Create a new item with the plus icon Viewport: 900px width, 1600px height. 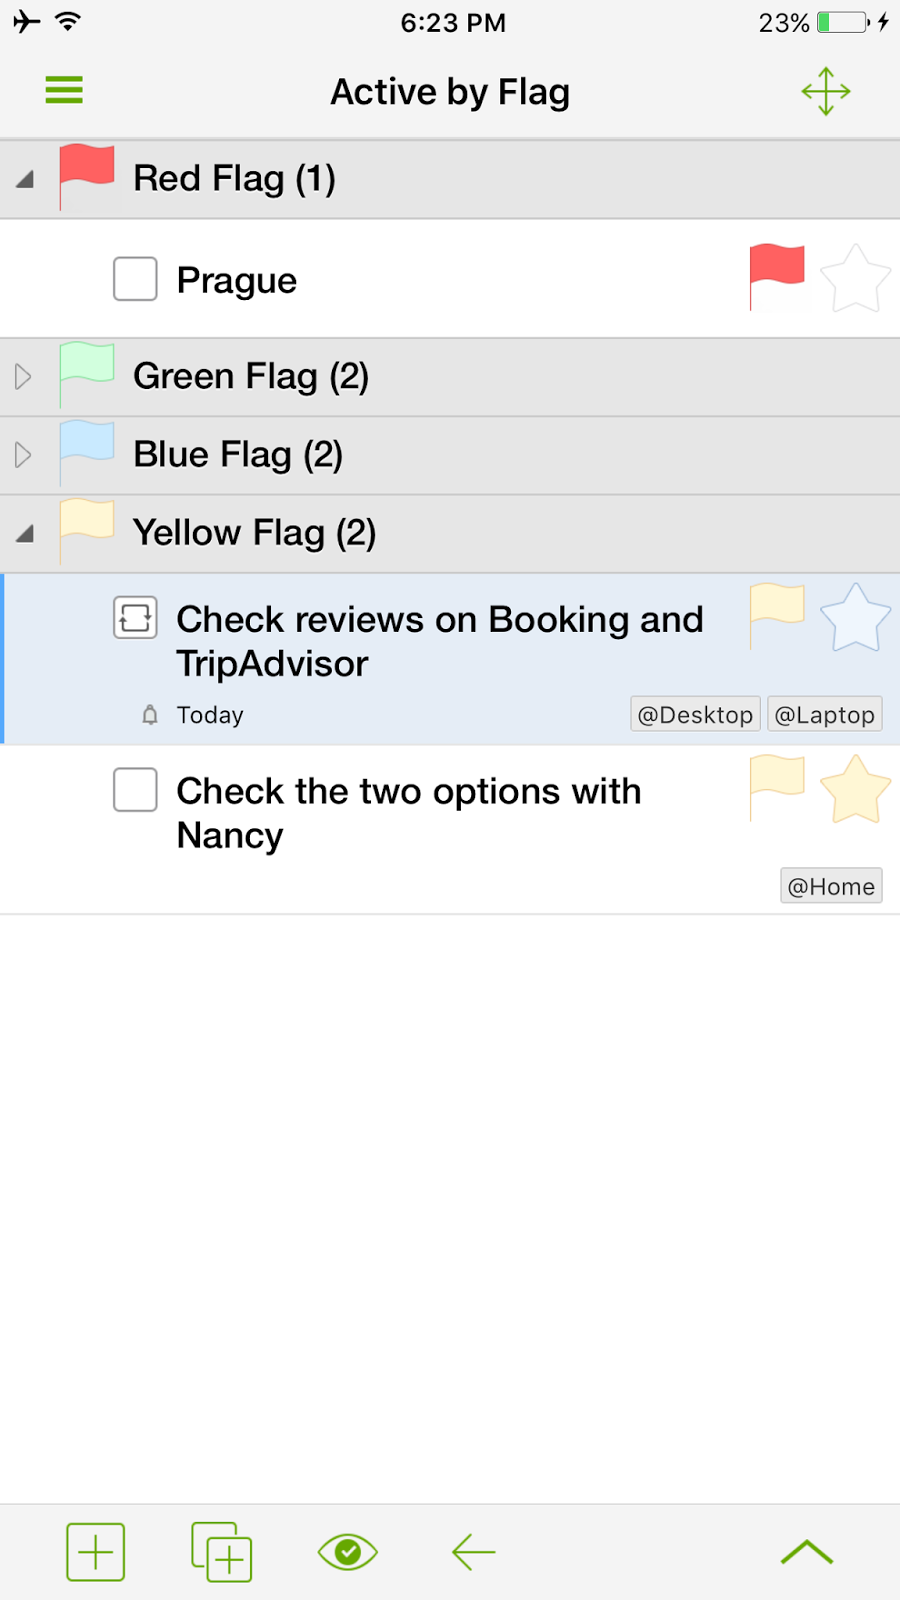tap(95, 1551)
